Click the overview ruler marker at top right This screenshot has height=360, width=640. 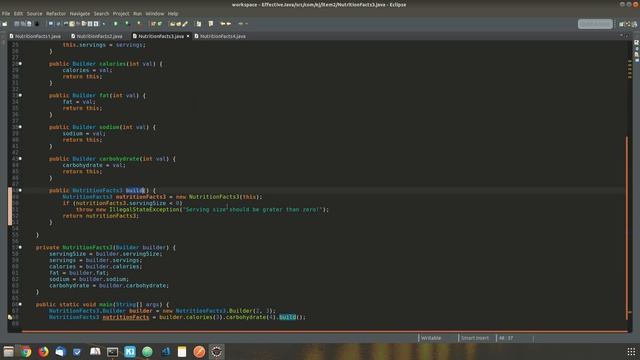(630, 61)
